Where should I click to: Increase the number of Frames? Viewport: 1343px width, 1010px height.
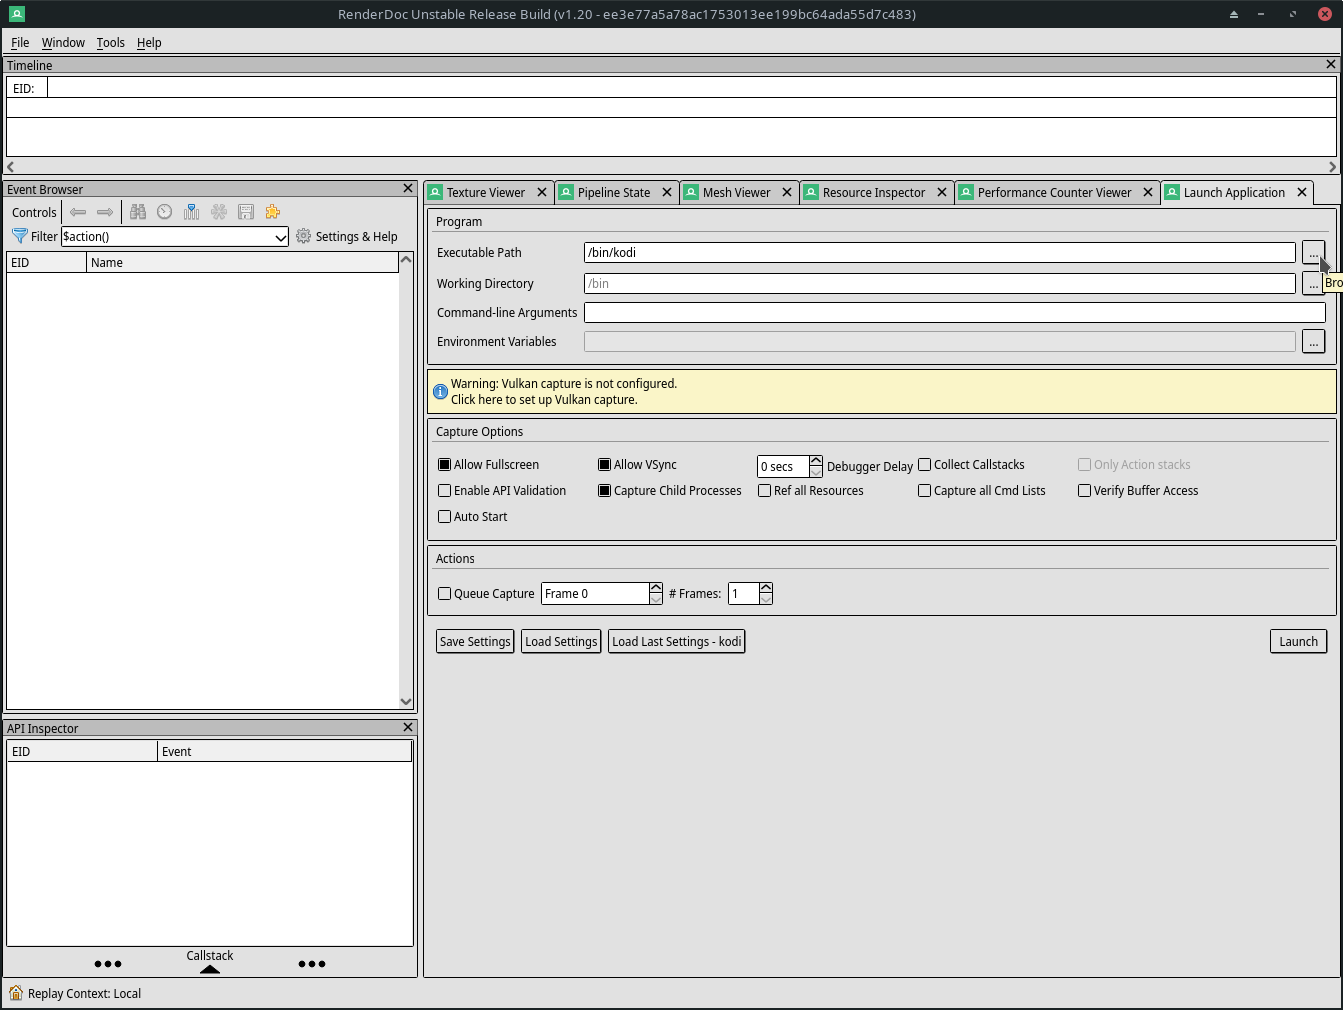pos(766,588)
